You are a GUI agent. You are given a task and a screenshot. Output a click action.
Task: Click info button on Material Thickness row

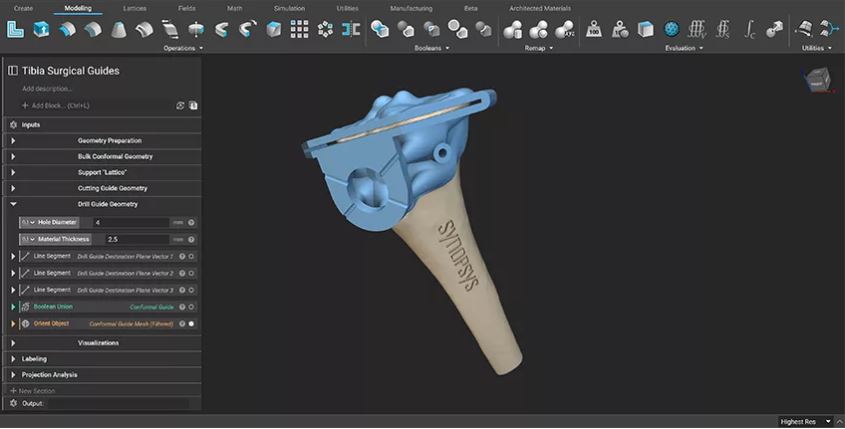tap(191, 239)
